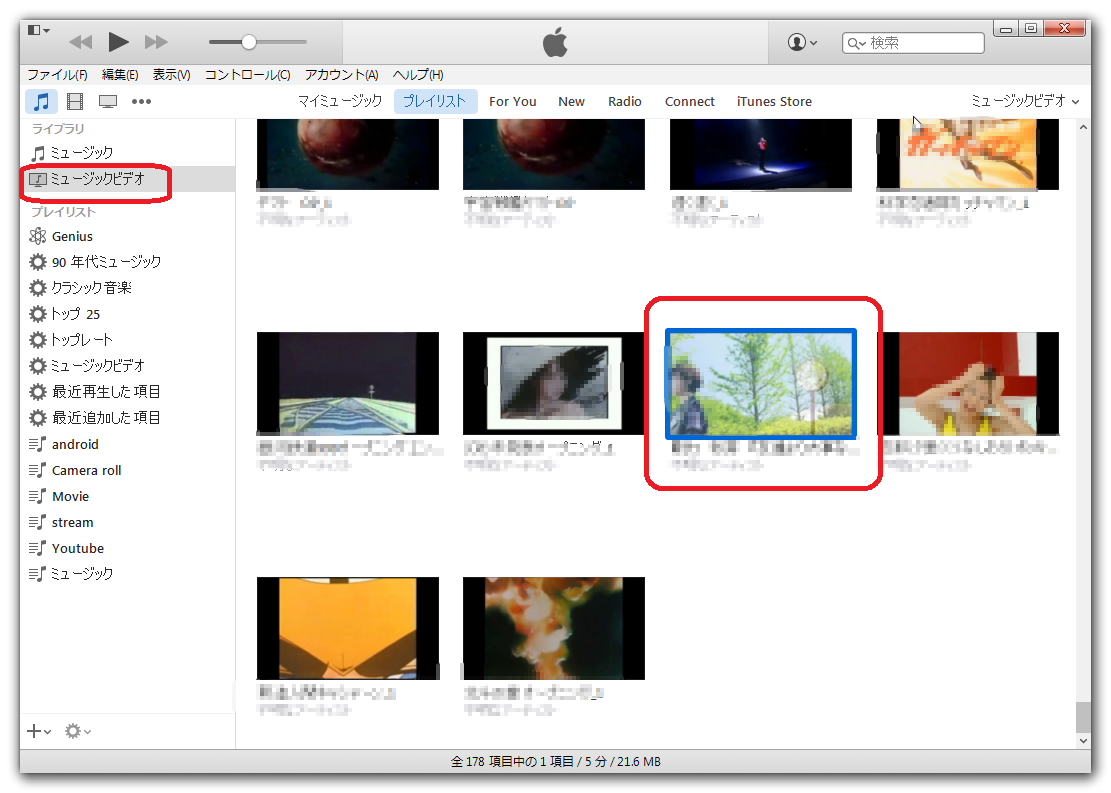Select the highlighted music video thumbnail
This screenshot has height=793, width=1111.
(x=760, y=383)
